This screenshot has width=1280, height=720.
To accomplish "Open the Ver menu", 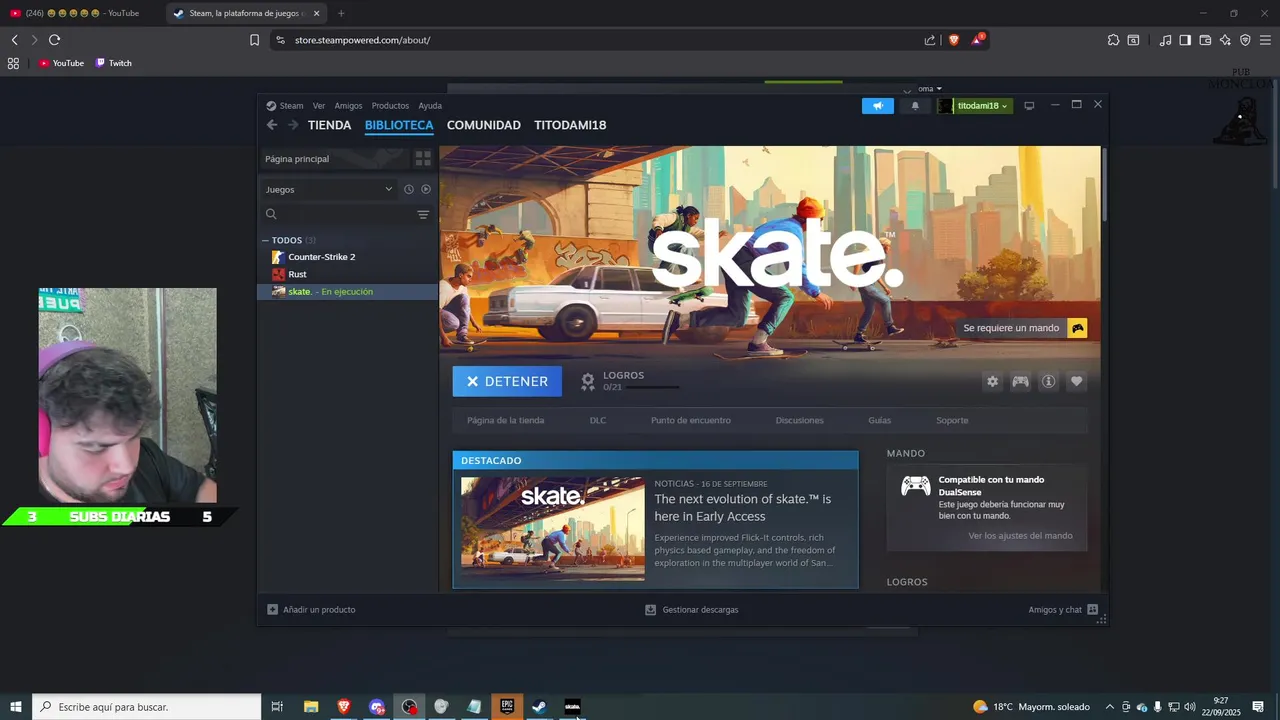I will (319, 106).
